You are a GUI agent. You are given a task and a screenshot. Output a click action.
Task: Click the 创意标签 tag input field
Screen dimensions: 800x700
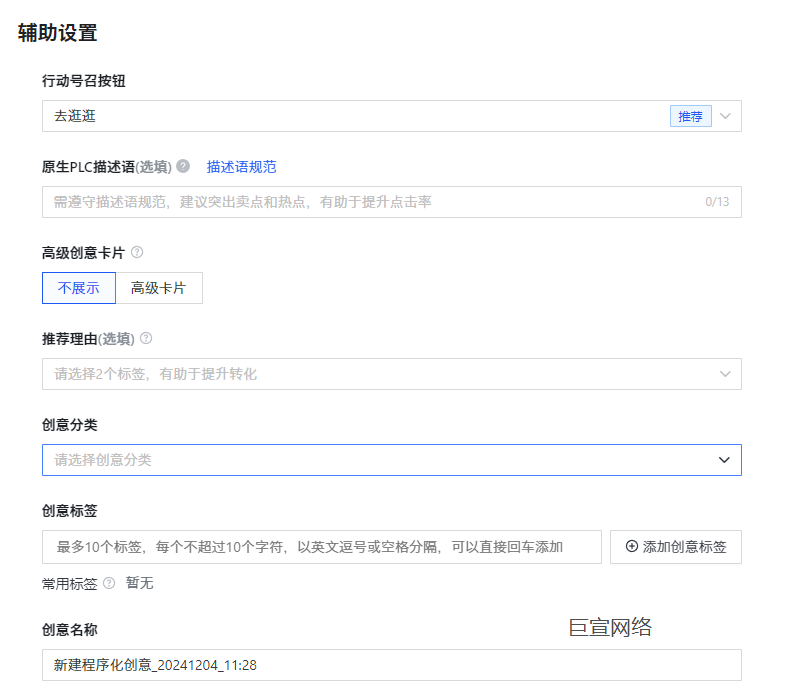click(300, 547)
